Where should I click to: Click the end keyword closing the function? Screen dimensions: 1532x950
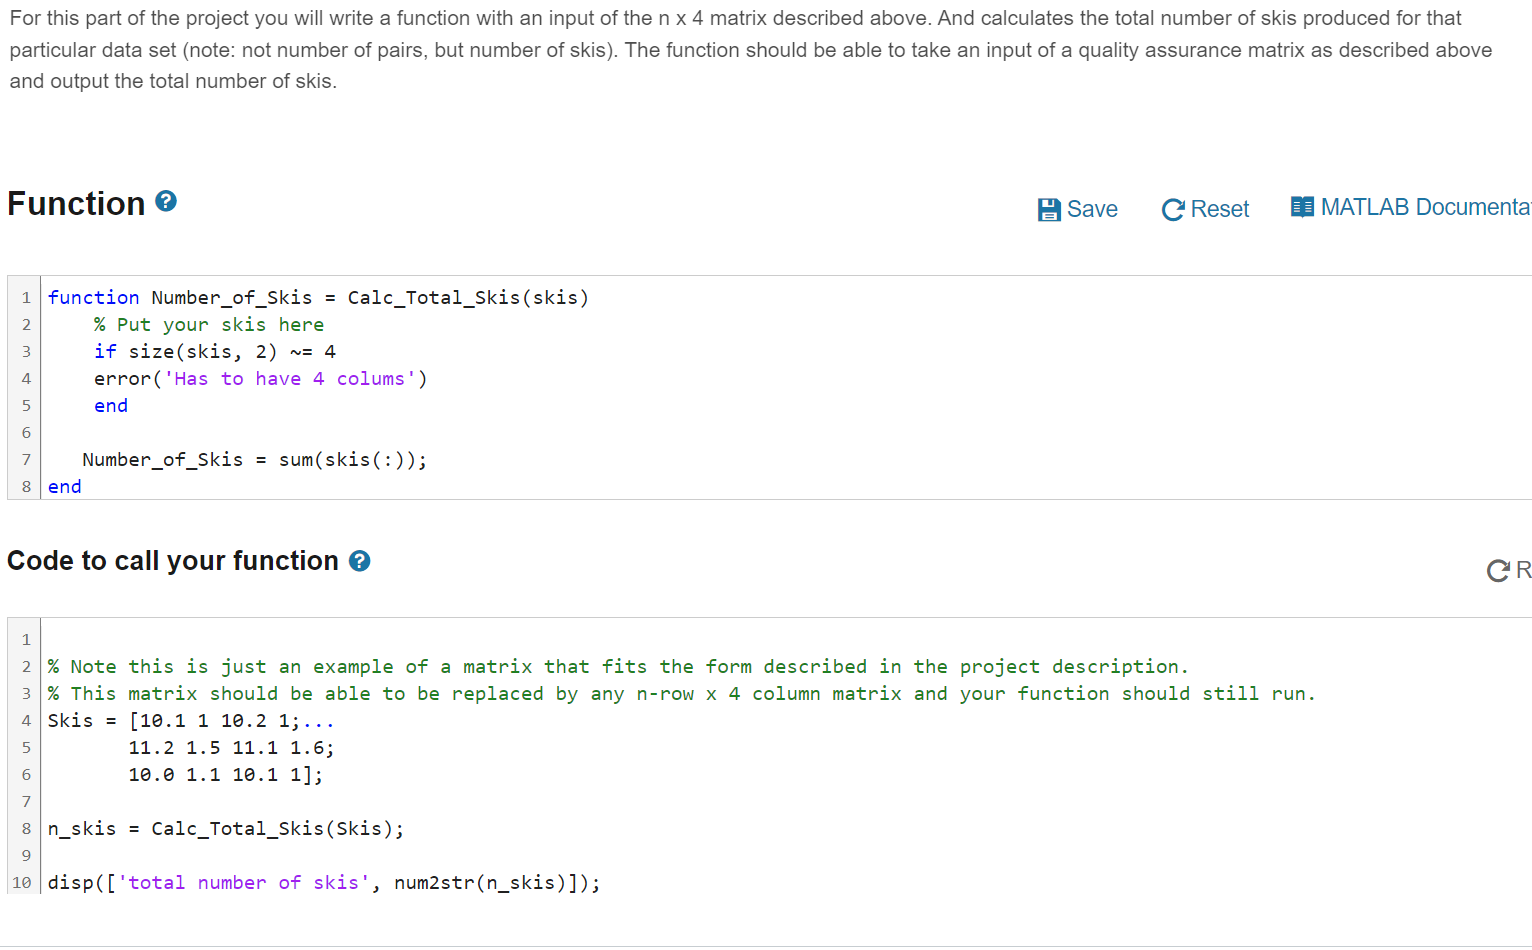(x=64, y=486)
